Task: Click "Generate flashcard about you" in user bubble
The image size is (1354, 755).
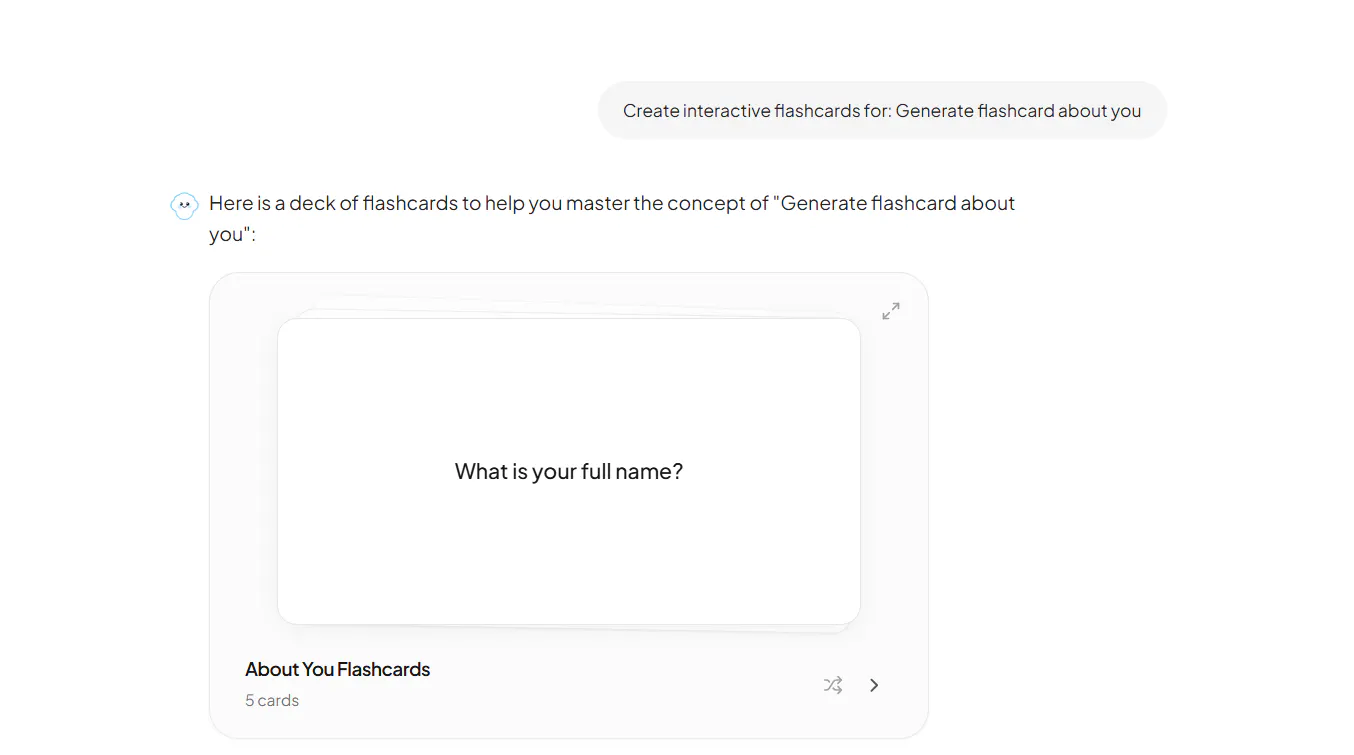Action: pyautogui.click(x=1018, y=110)
